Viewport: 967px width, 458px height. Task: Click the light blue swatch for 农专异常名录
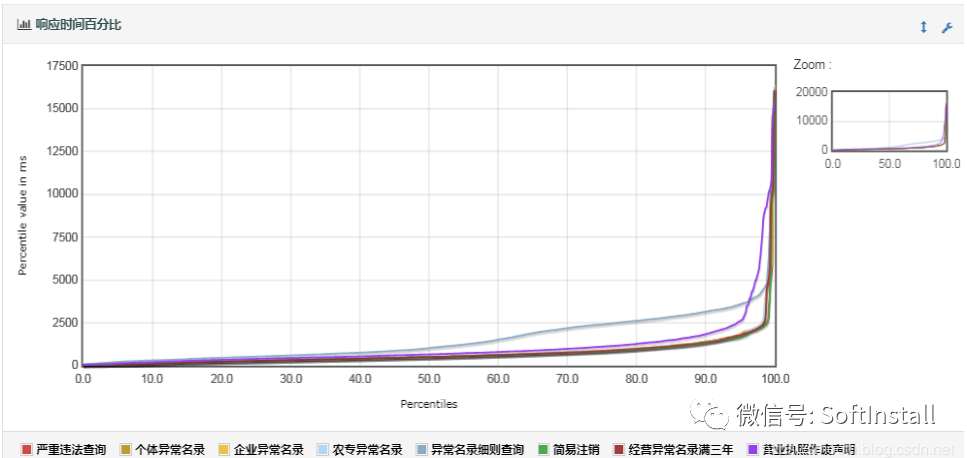coord(323,449)
